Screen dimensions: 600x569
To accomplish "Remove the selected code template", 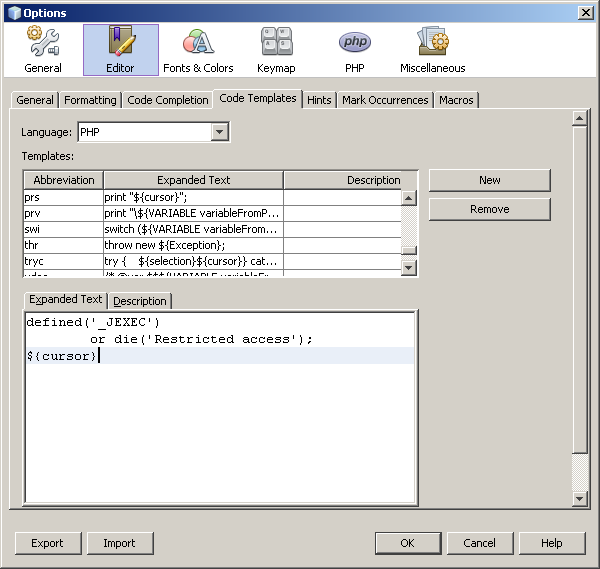I will [x=489, y=209].
